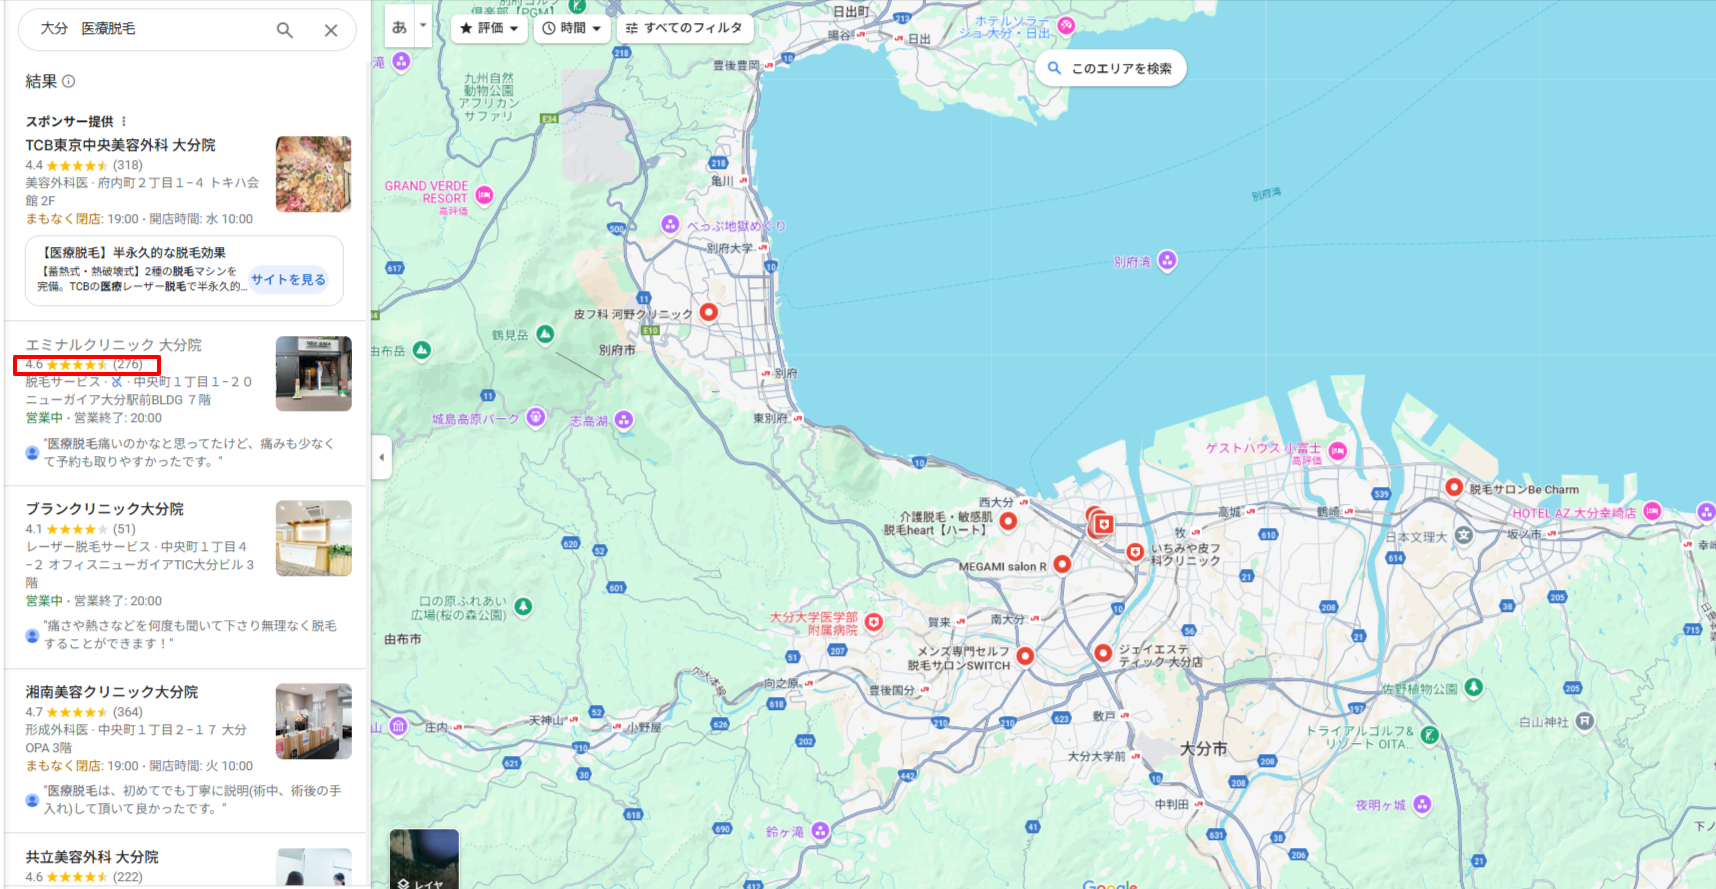Click the ジェイエステティック大分店 map pin
The height and width of the screenshot is (889, 1716).
1103,653
